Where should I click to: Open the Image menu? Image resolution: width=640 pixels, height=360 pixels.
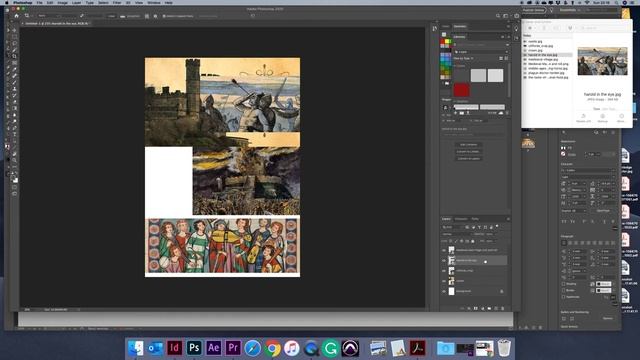(x=62, y=2)
